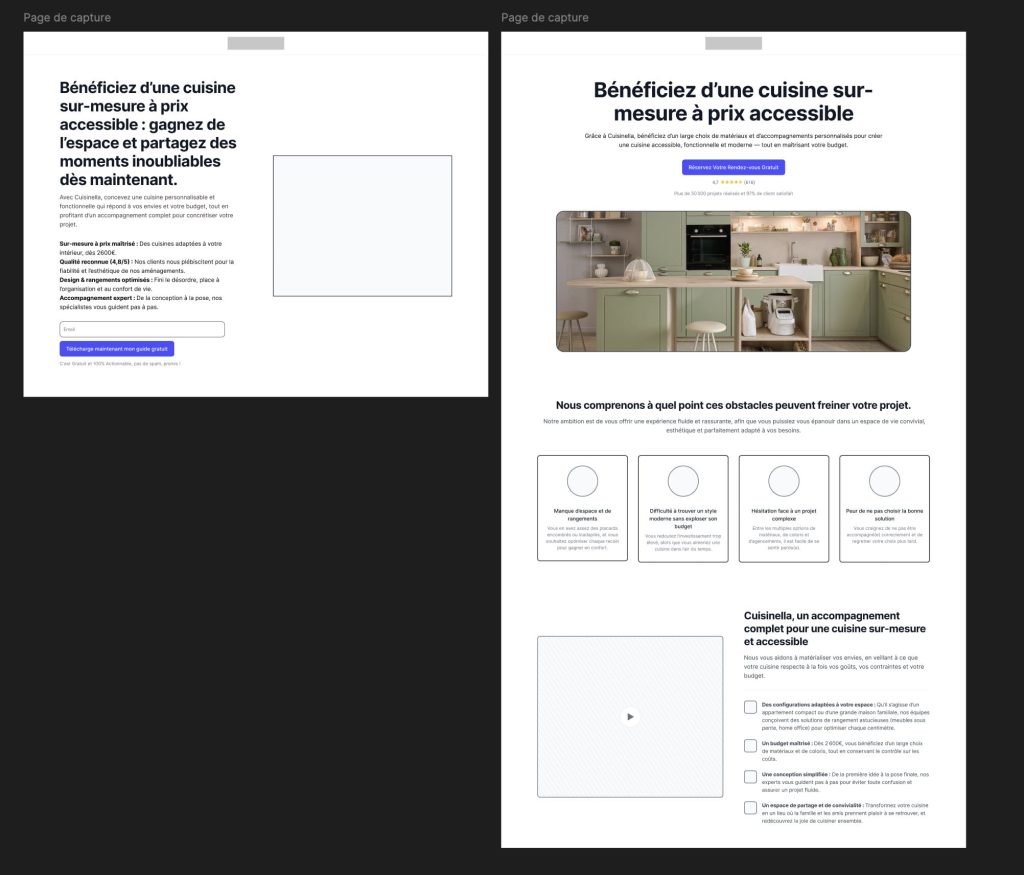Click 'Télécharge maintenant mon guide gratuit' button

[117, 349]
